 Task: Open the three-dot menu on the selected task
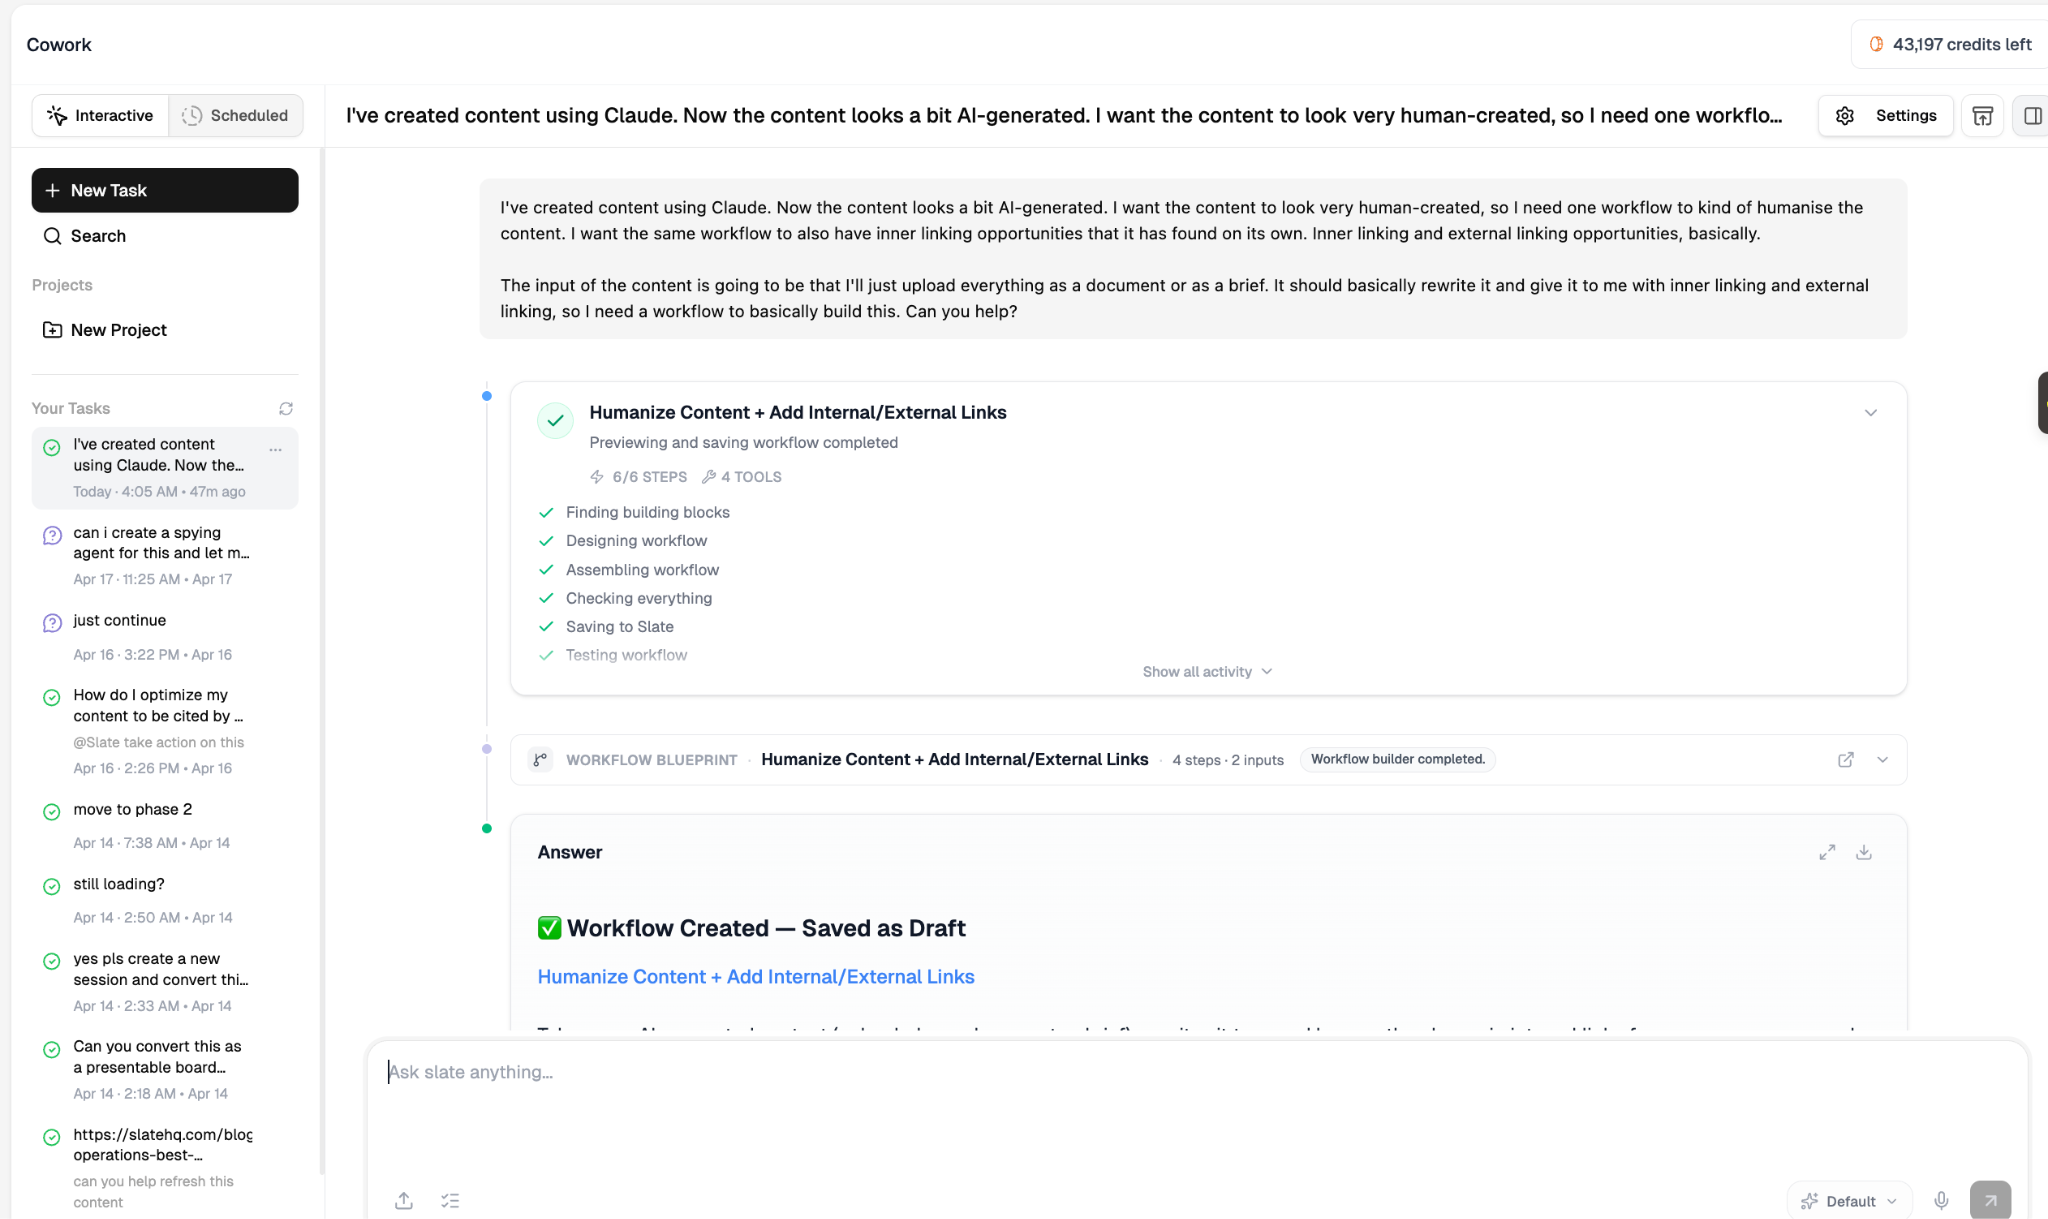tap(276, 450)
